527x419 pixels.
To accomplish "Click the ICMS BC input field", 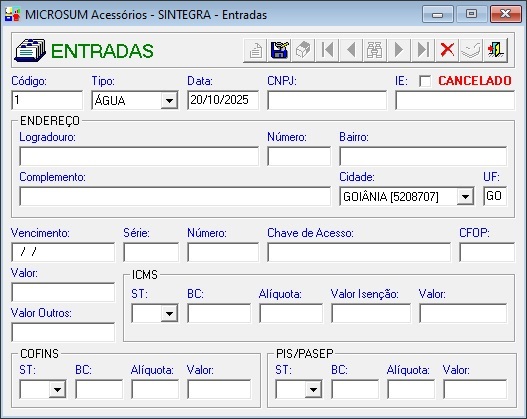I will pos(219,313).
